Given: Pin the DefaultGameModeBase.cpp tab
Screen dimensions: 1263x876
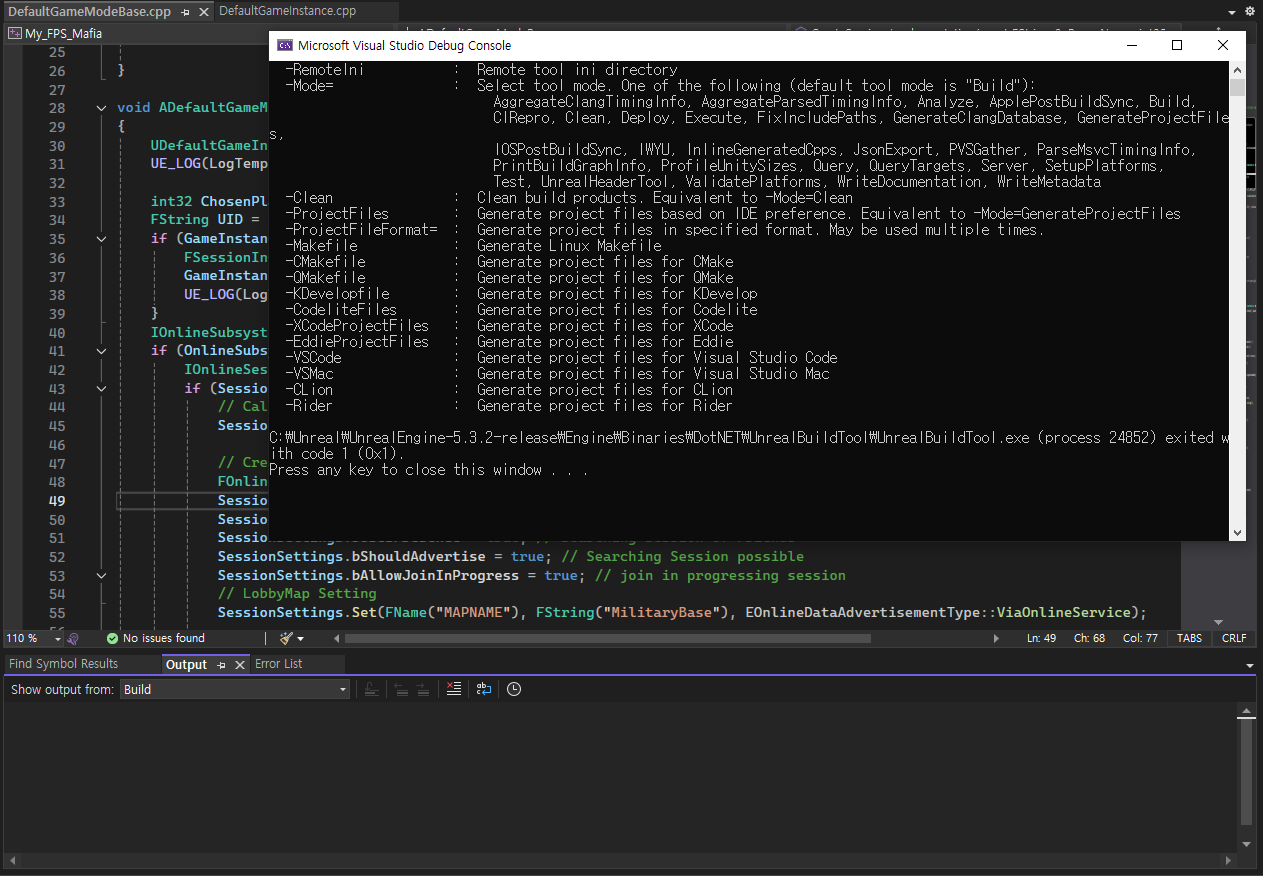Looking at the screenshot, I should coord(186,12).
